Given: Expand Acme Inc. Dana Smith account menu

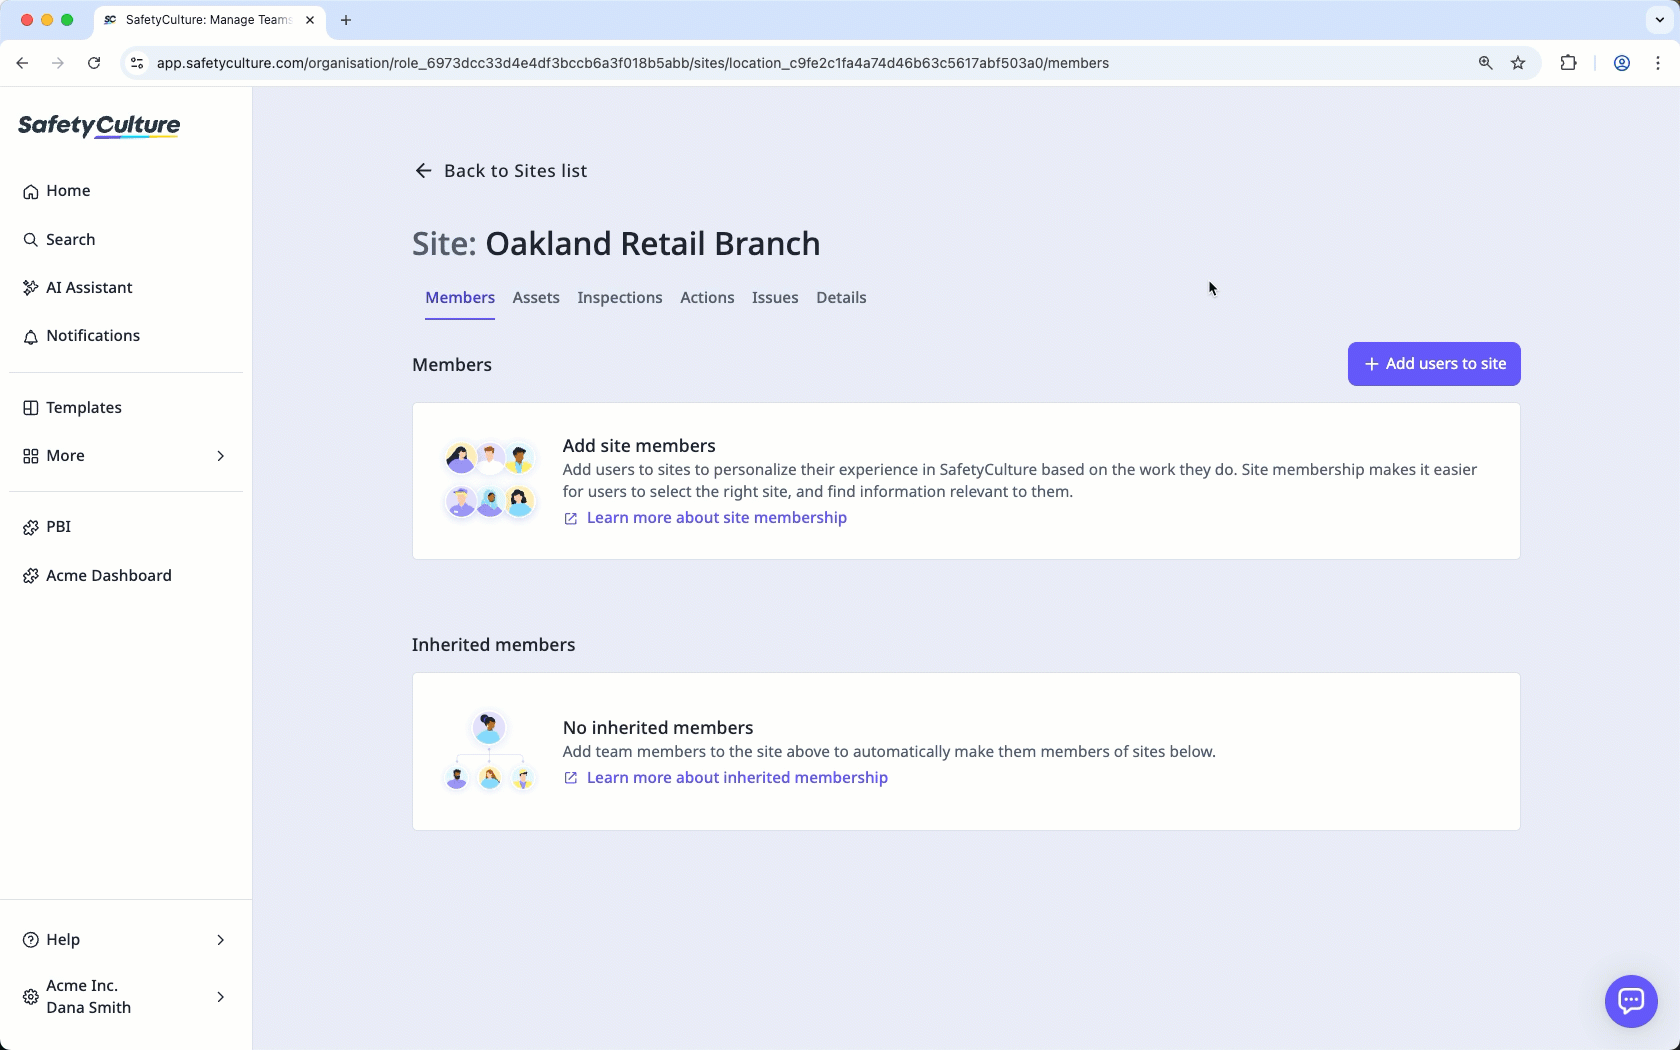Looking at the screenshot, I should 126,997.
